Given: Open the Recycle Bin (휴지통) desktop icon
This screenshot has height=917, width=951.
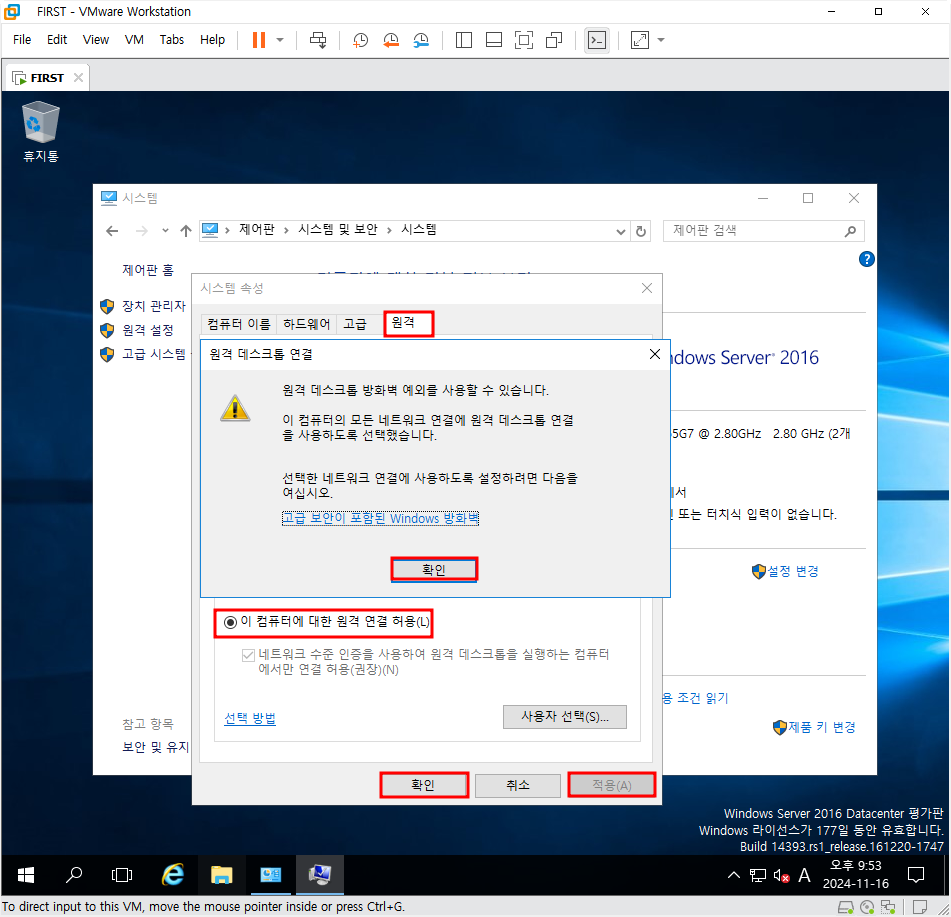Looking at the screenshot, I should click(x=41, y=131).
